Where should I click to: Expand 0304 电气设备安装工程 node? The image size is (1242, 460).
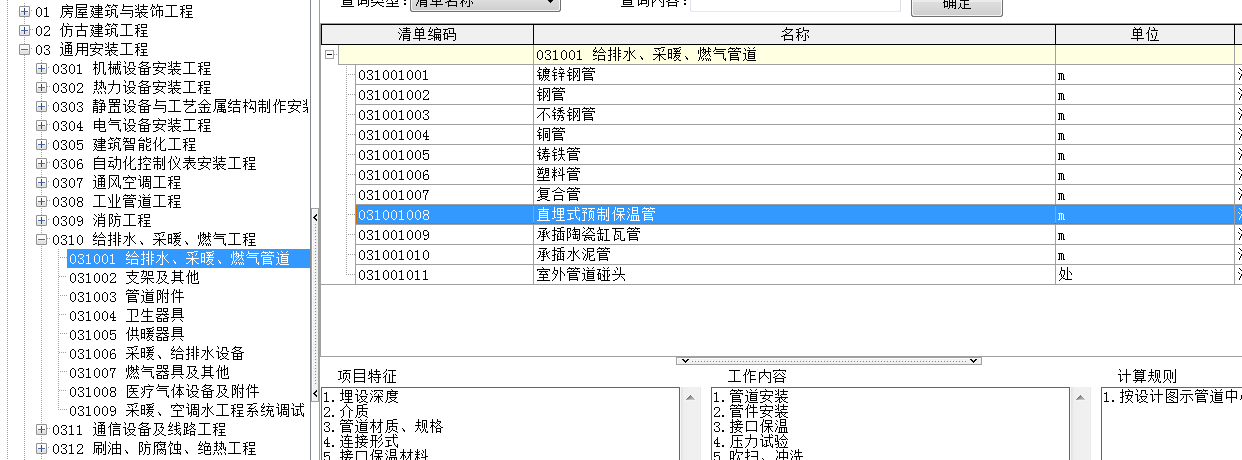(x=41, y=126)
